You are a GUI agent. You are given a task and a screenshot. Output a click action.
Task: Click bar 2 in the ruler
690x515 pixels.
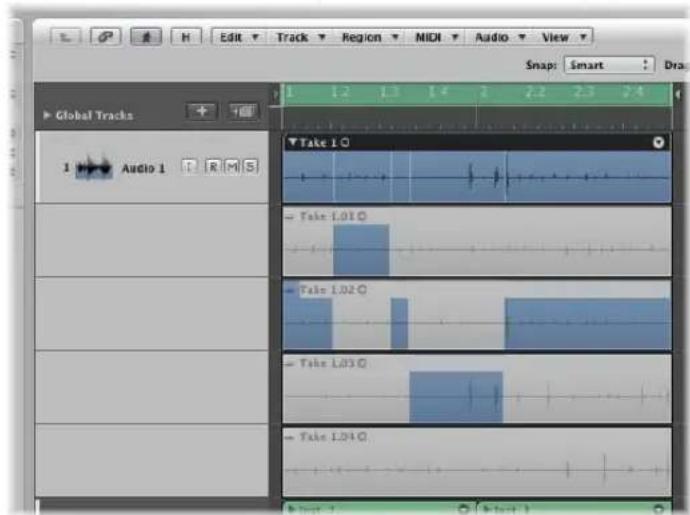[x=484, y=92]
